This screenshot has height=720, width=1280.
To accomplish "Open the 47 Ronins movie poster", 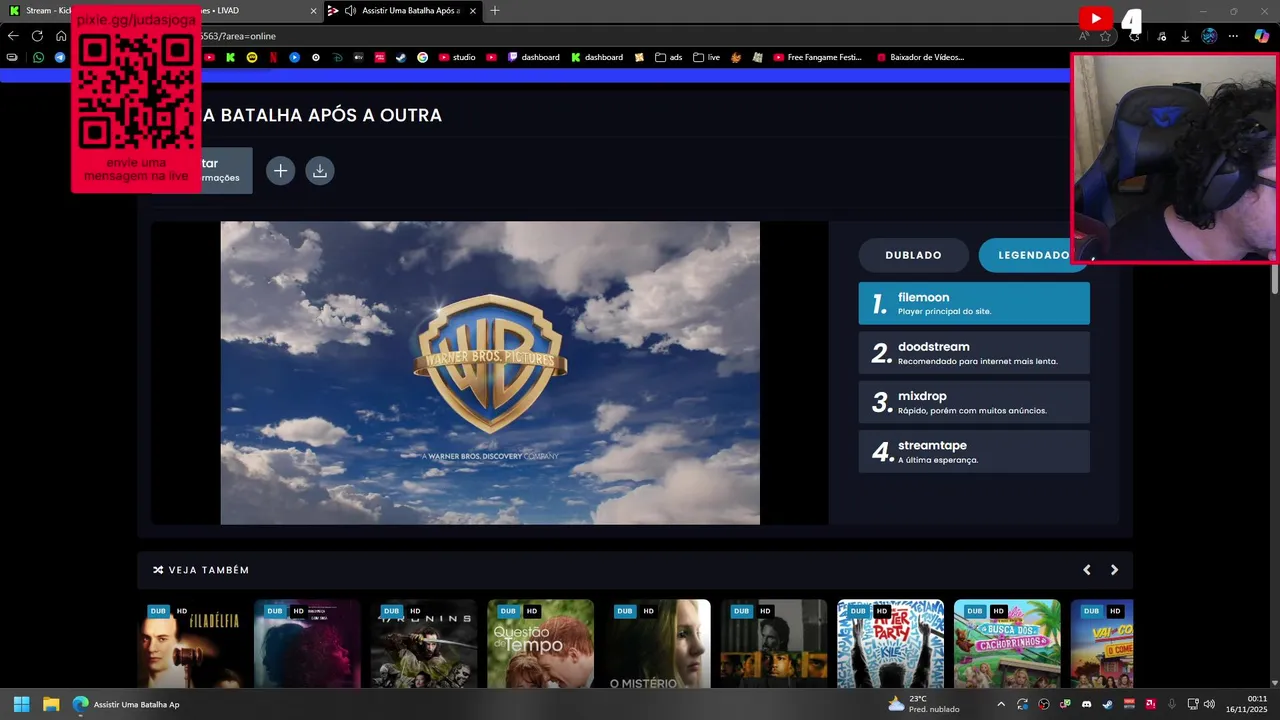I will pyautogui.click(x=424, y=644).
